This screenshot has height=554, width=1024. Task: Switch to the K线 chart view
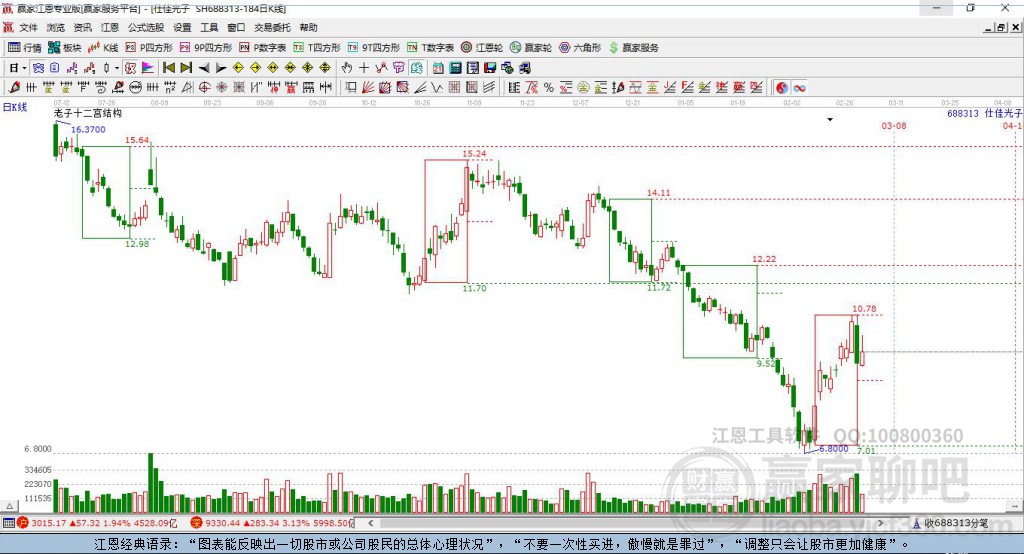pos(103,48)
